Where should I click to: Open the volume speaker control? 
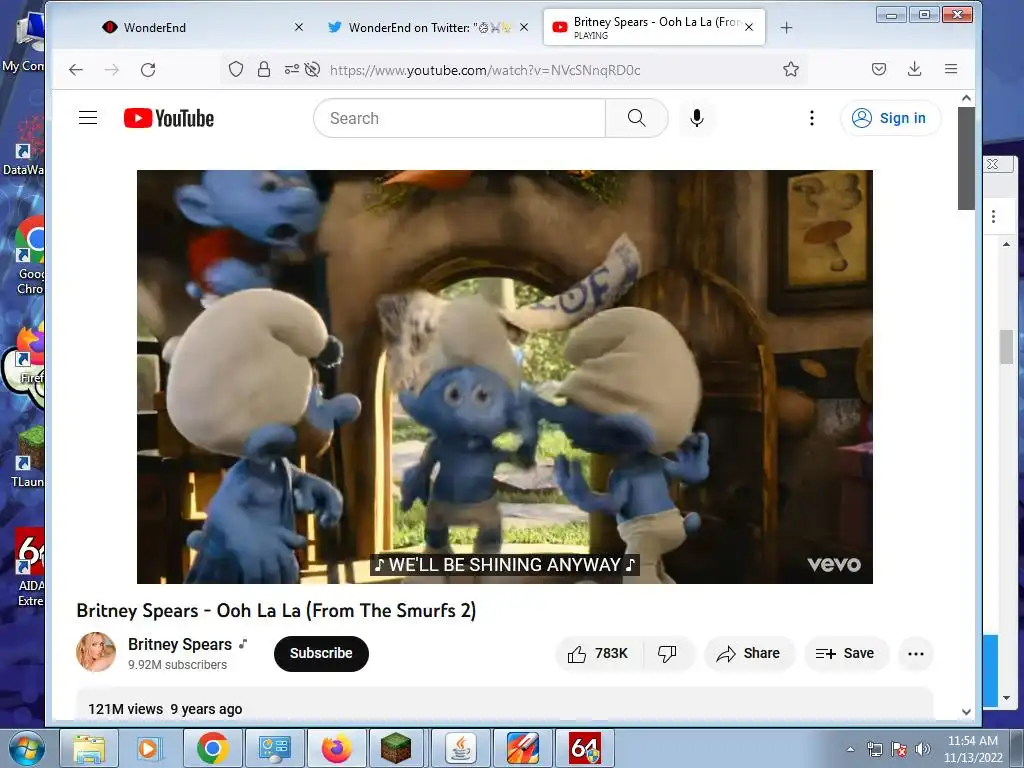coord(922,749)
